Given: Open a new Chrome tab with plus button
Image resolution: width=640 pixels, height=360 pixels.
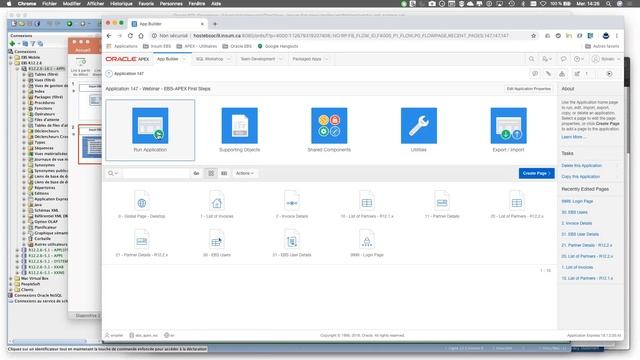Looking at the screenshot, I should [215, 24].
